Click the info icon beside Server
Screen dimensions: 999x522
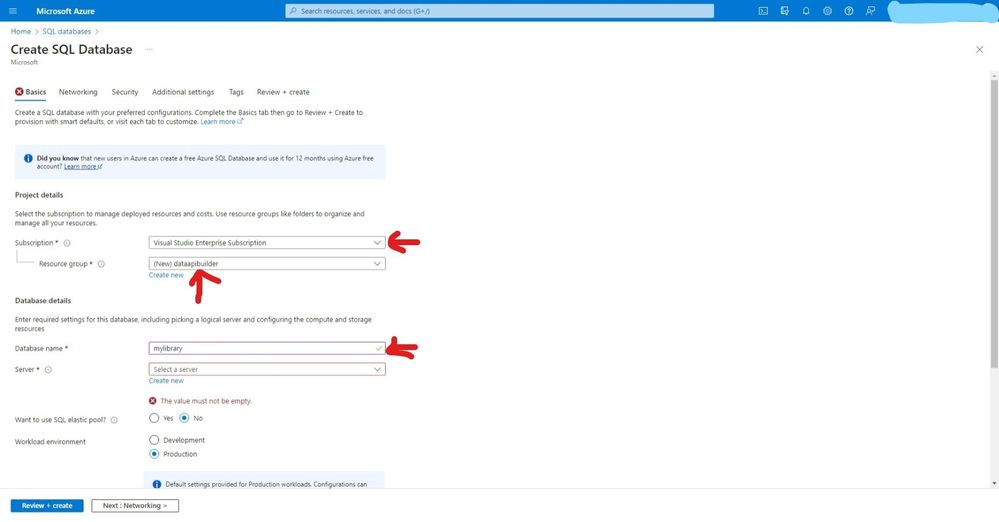[48, 370]
